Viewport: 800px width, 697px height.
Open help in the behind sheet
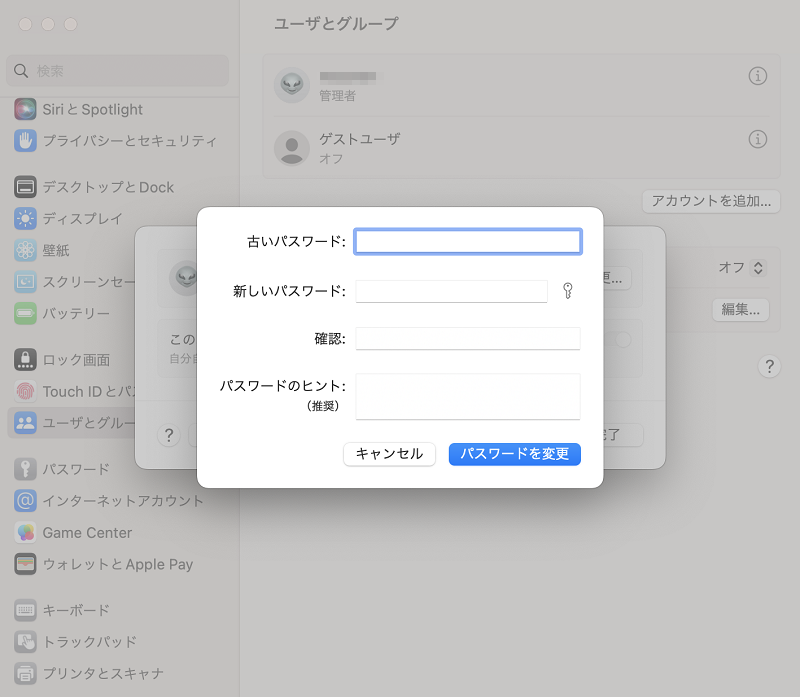[169, 436]
